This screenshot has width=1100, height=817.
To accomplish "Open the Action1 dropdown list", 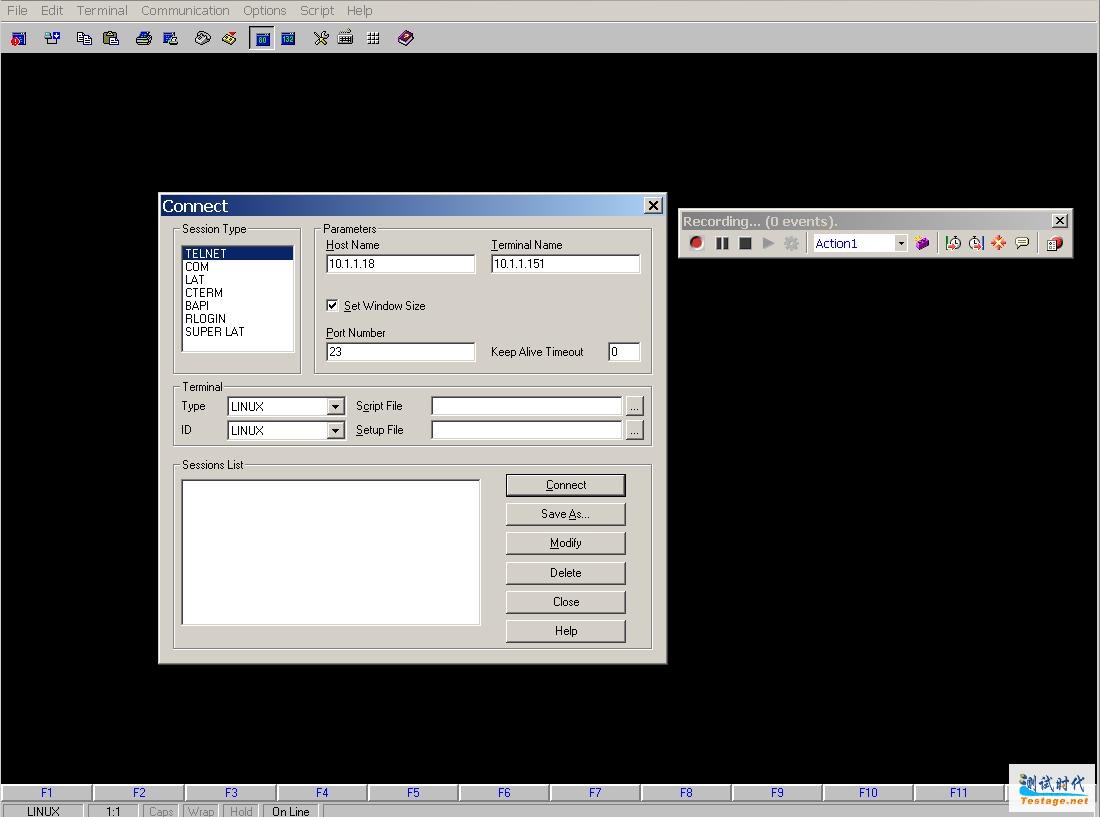I will tap(900, 243).
